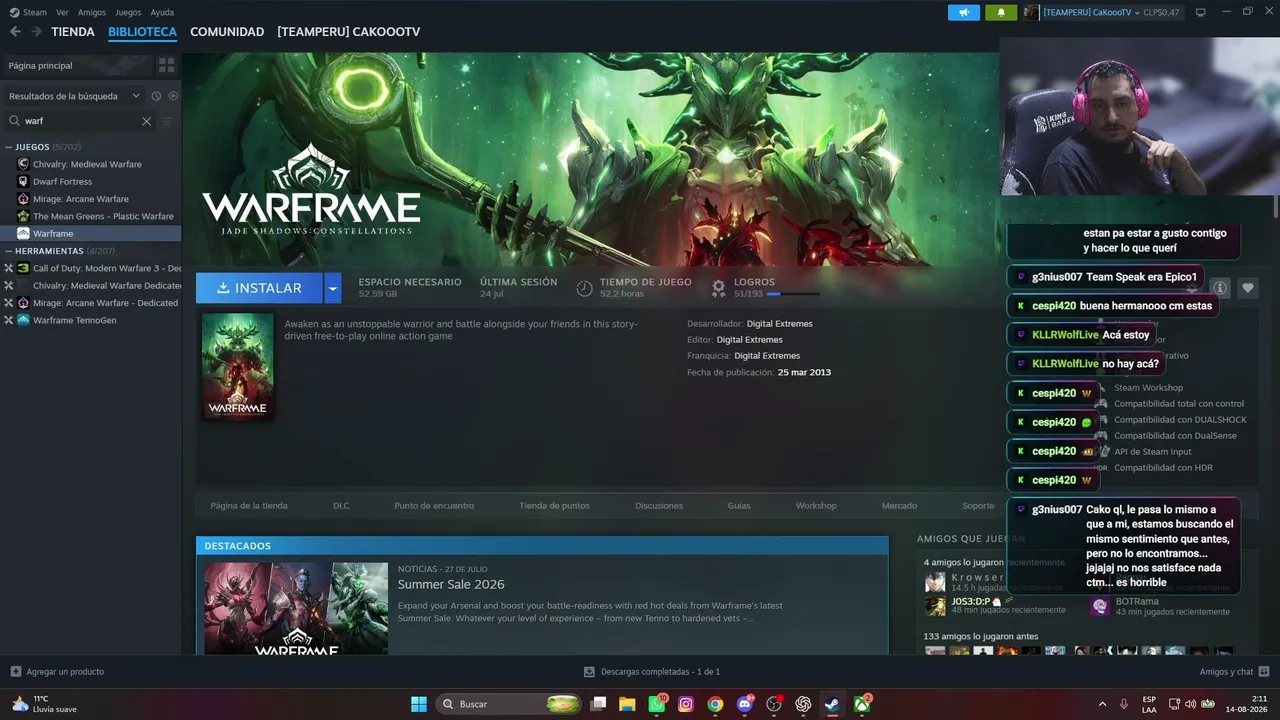The height and width of the screenshot is (720, 1280).
Task: Open the Downloads manager icon
Action: coord(589,671)
